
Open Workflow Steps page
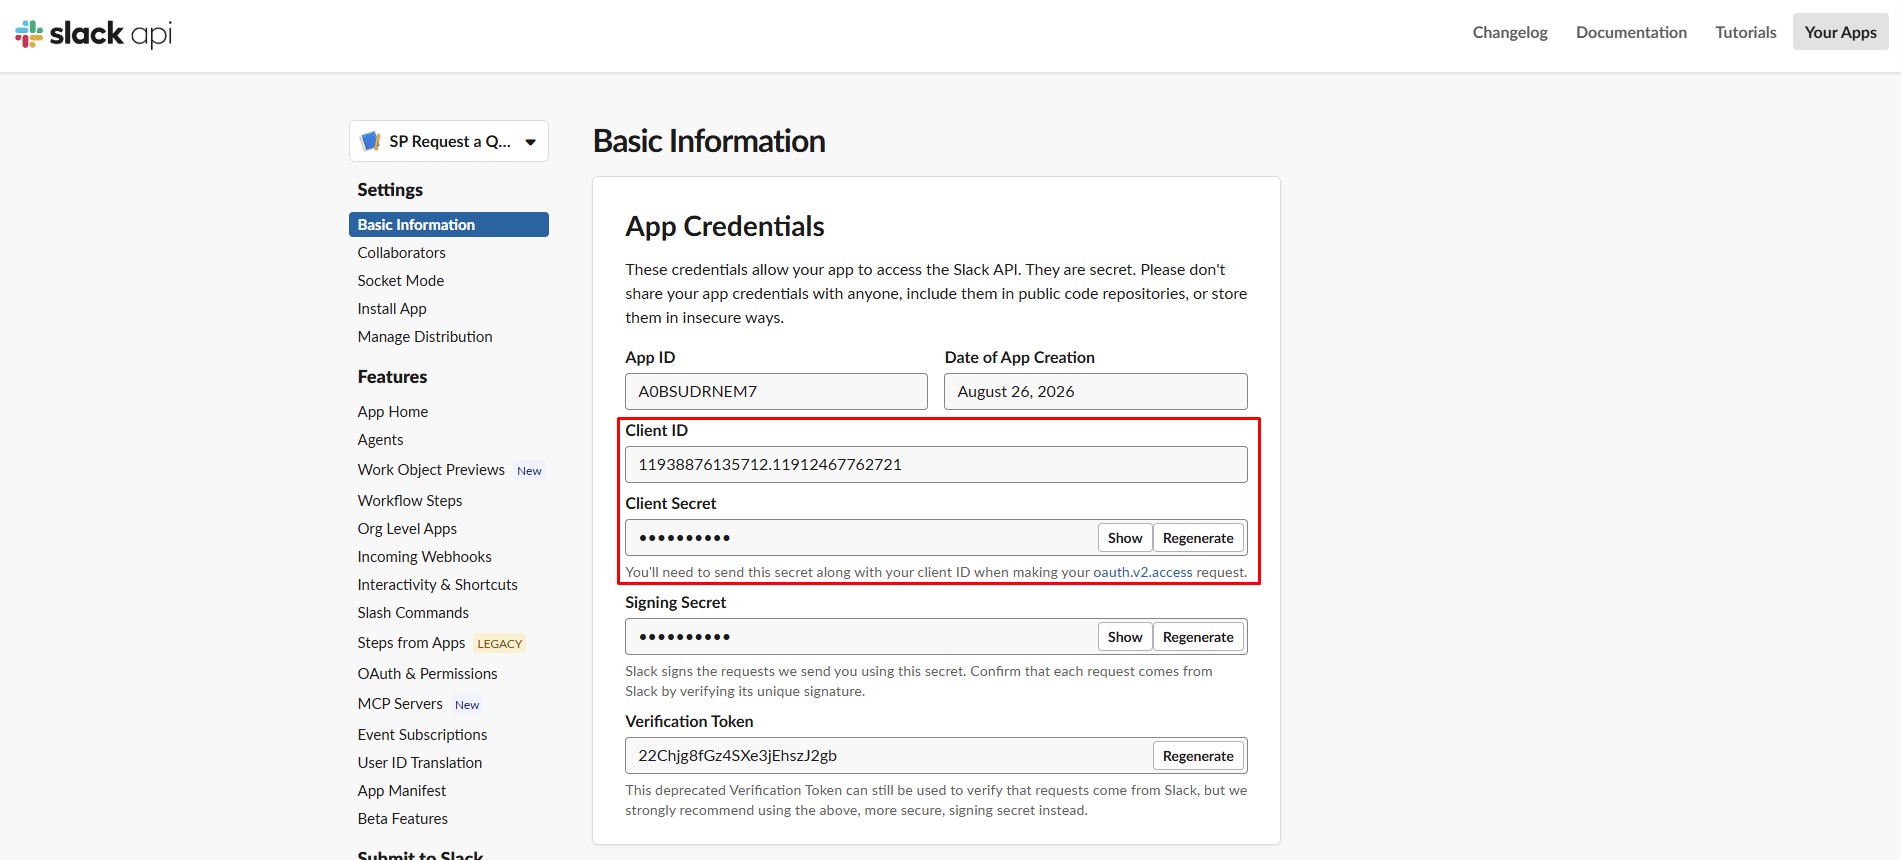(410, 501)
